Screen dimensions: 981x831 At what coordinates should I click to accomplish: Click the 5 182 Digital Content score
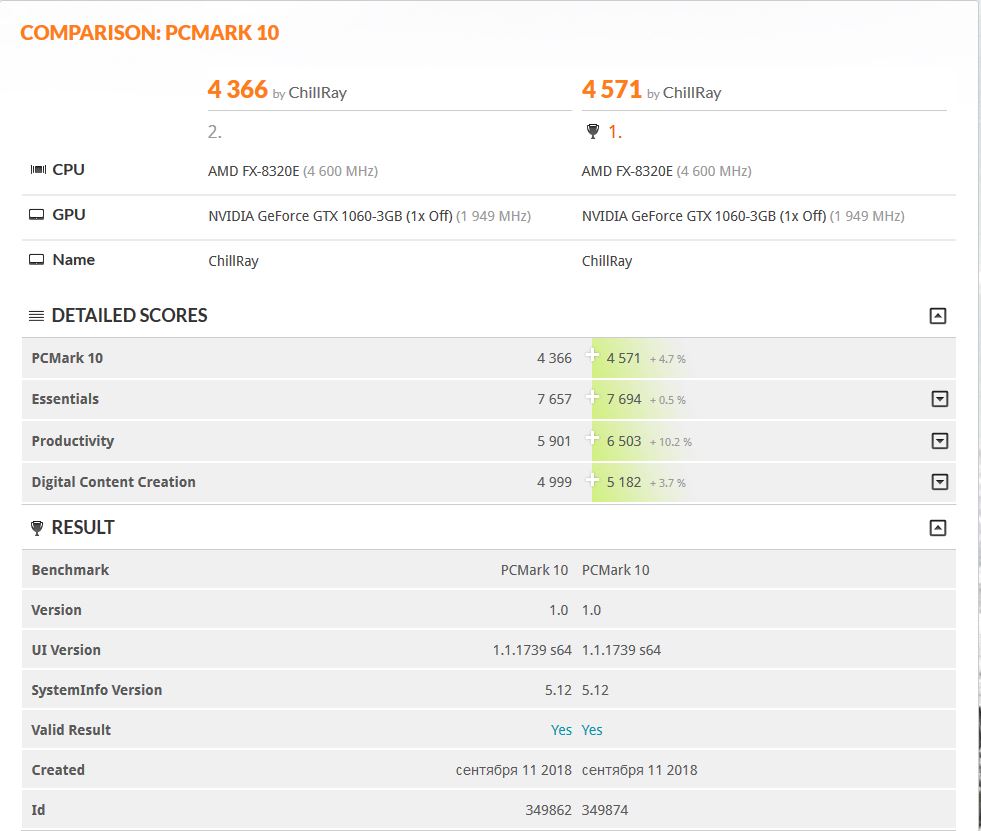point(624,482)
